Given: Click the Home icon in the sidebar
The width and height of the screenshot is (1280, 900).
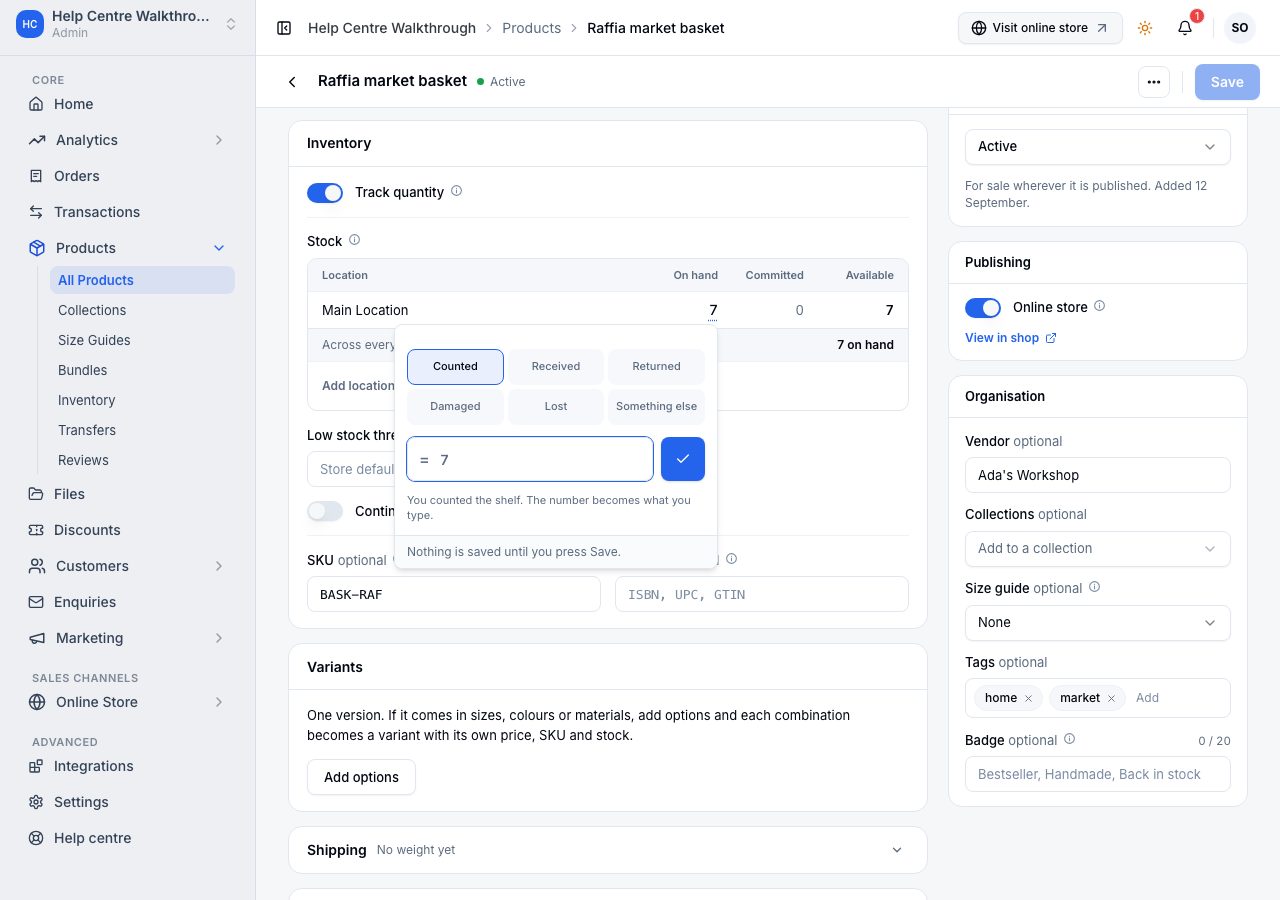Looking at the screenshot, I should point(37,104).
